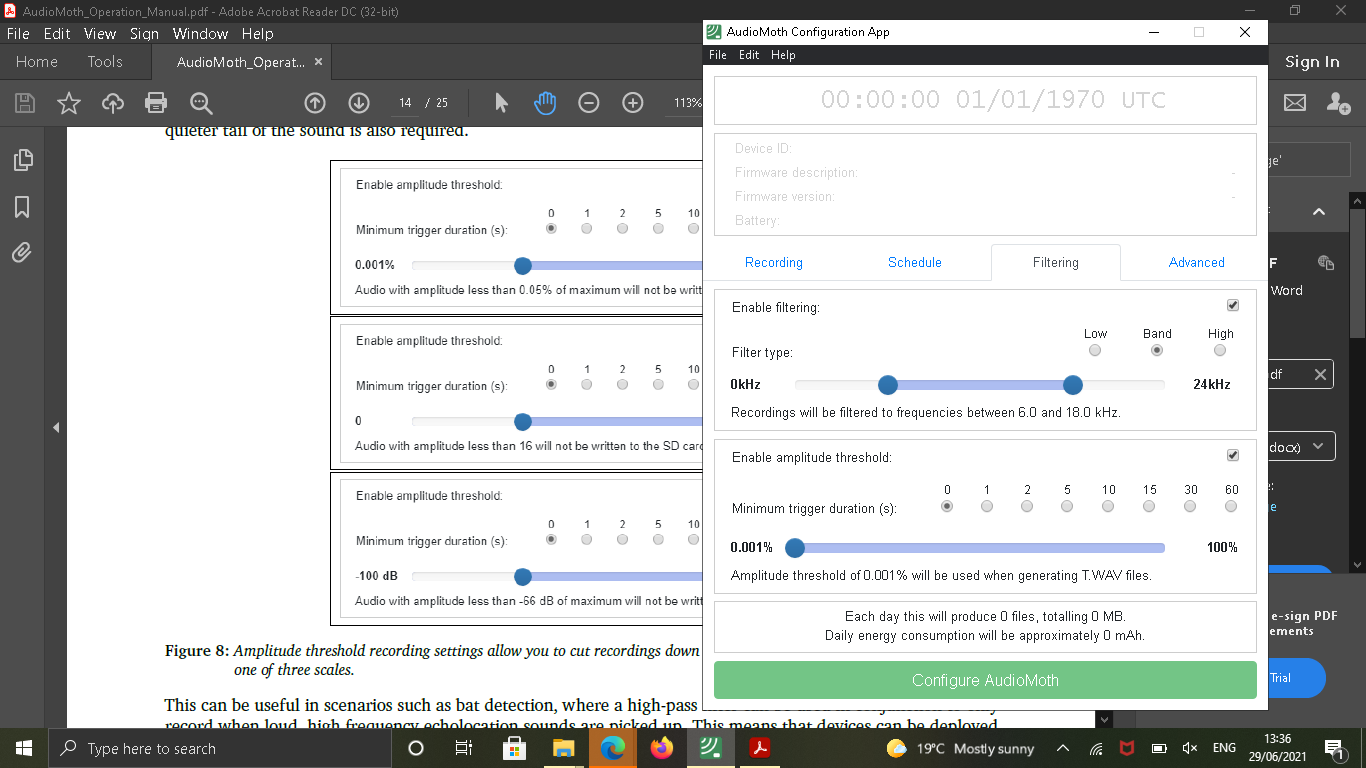Open Microsoft Store from the taskbar
The width and height of the screenshot is (1366, 768).
[514, 748]
